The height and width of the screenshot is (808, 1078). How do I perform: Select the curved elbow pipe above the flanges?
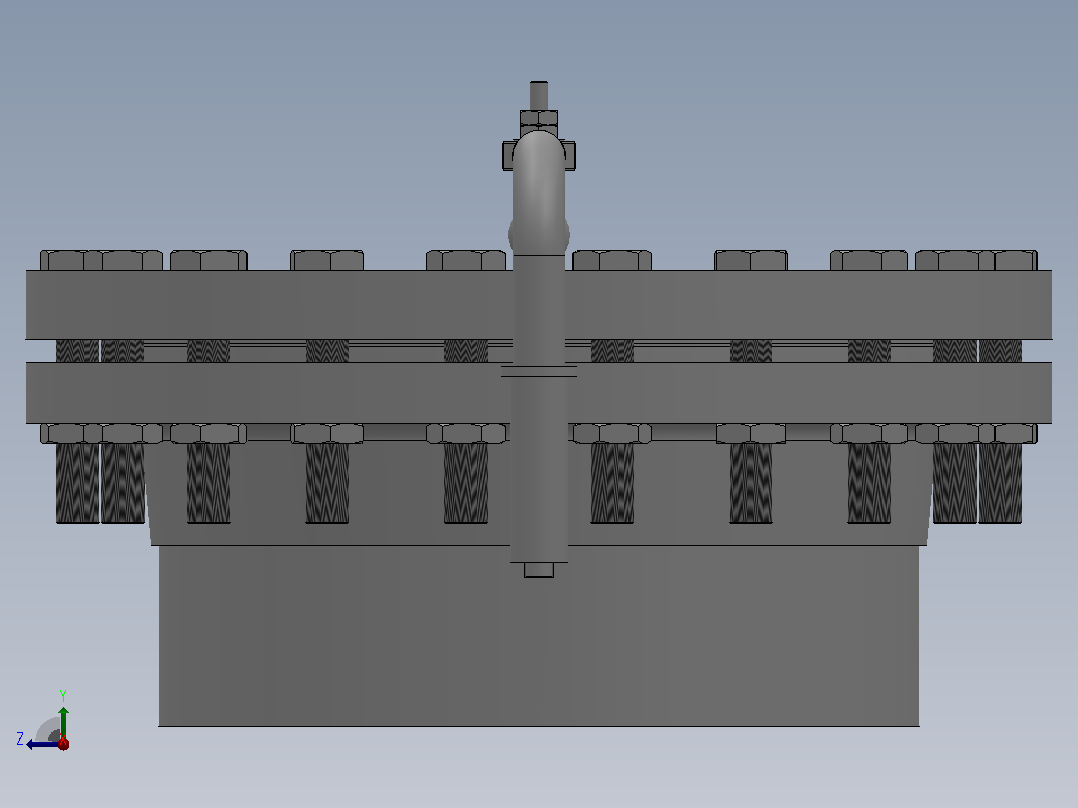[x=539, y=193]
